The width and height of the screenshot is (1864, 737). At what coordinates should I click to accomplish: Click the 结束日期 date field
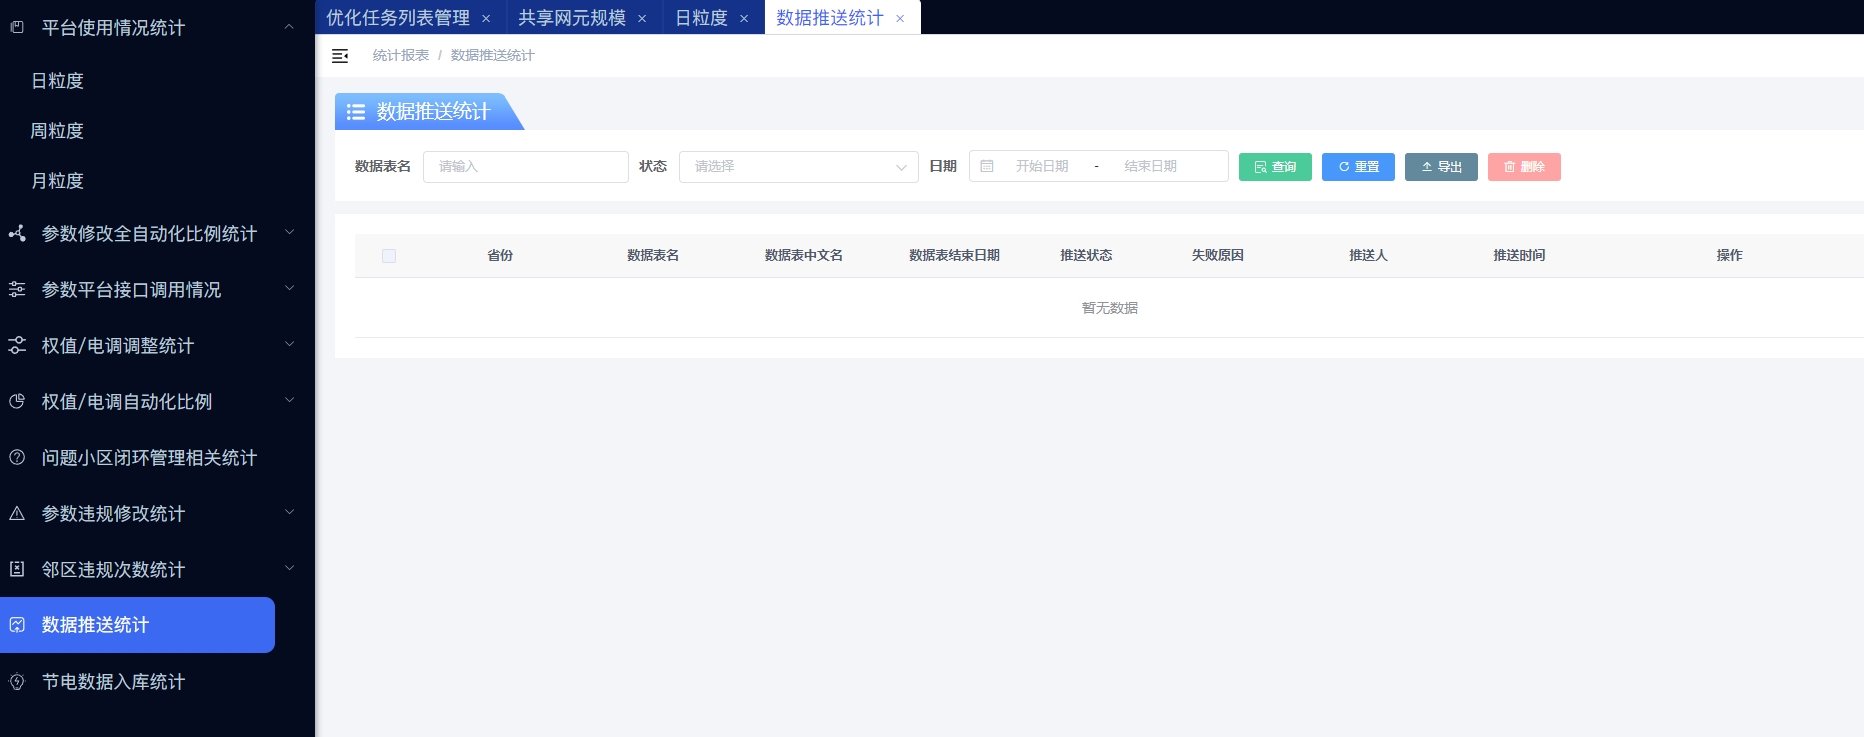point(1150,166)
